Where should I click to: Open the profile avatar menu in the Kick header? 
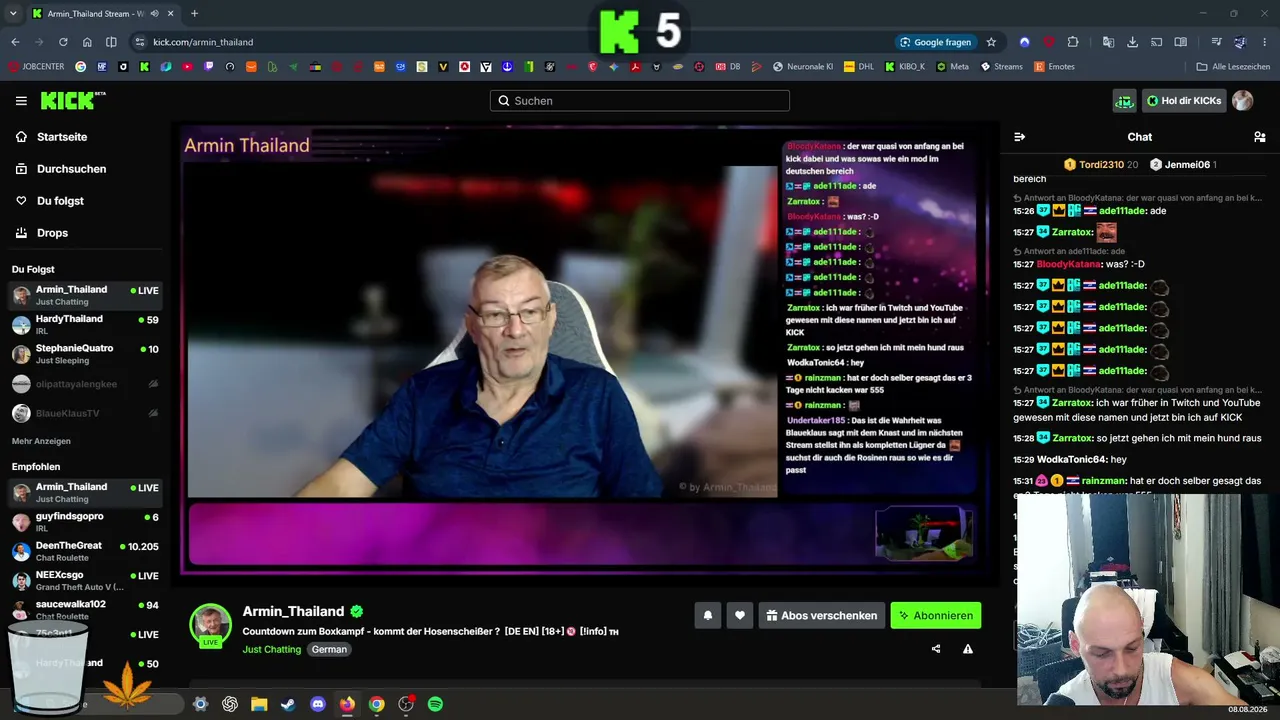pos(1242,101)
